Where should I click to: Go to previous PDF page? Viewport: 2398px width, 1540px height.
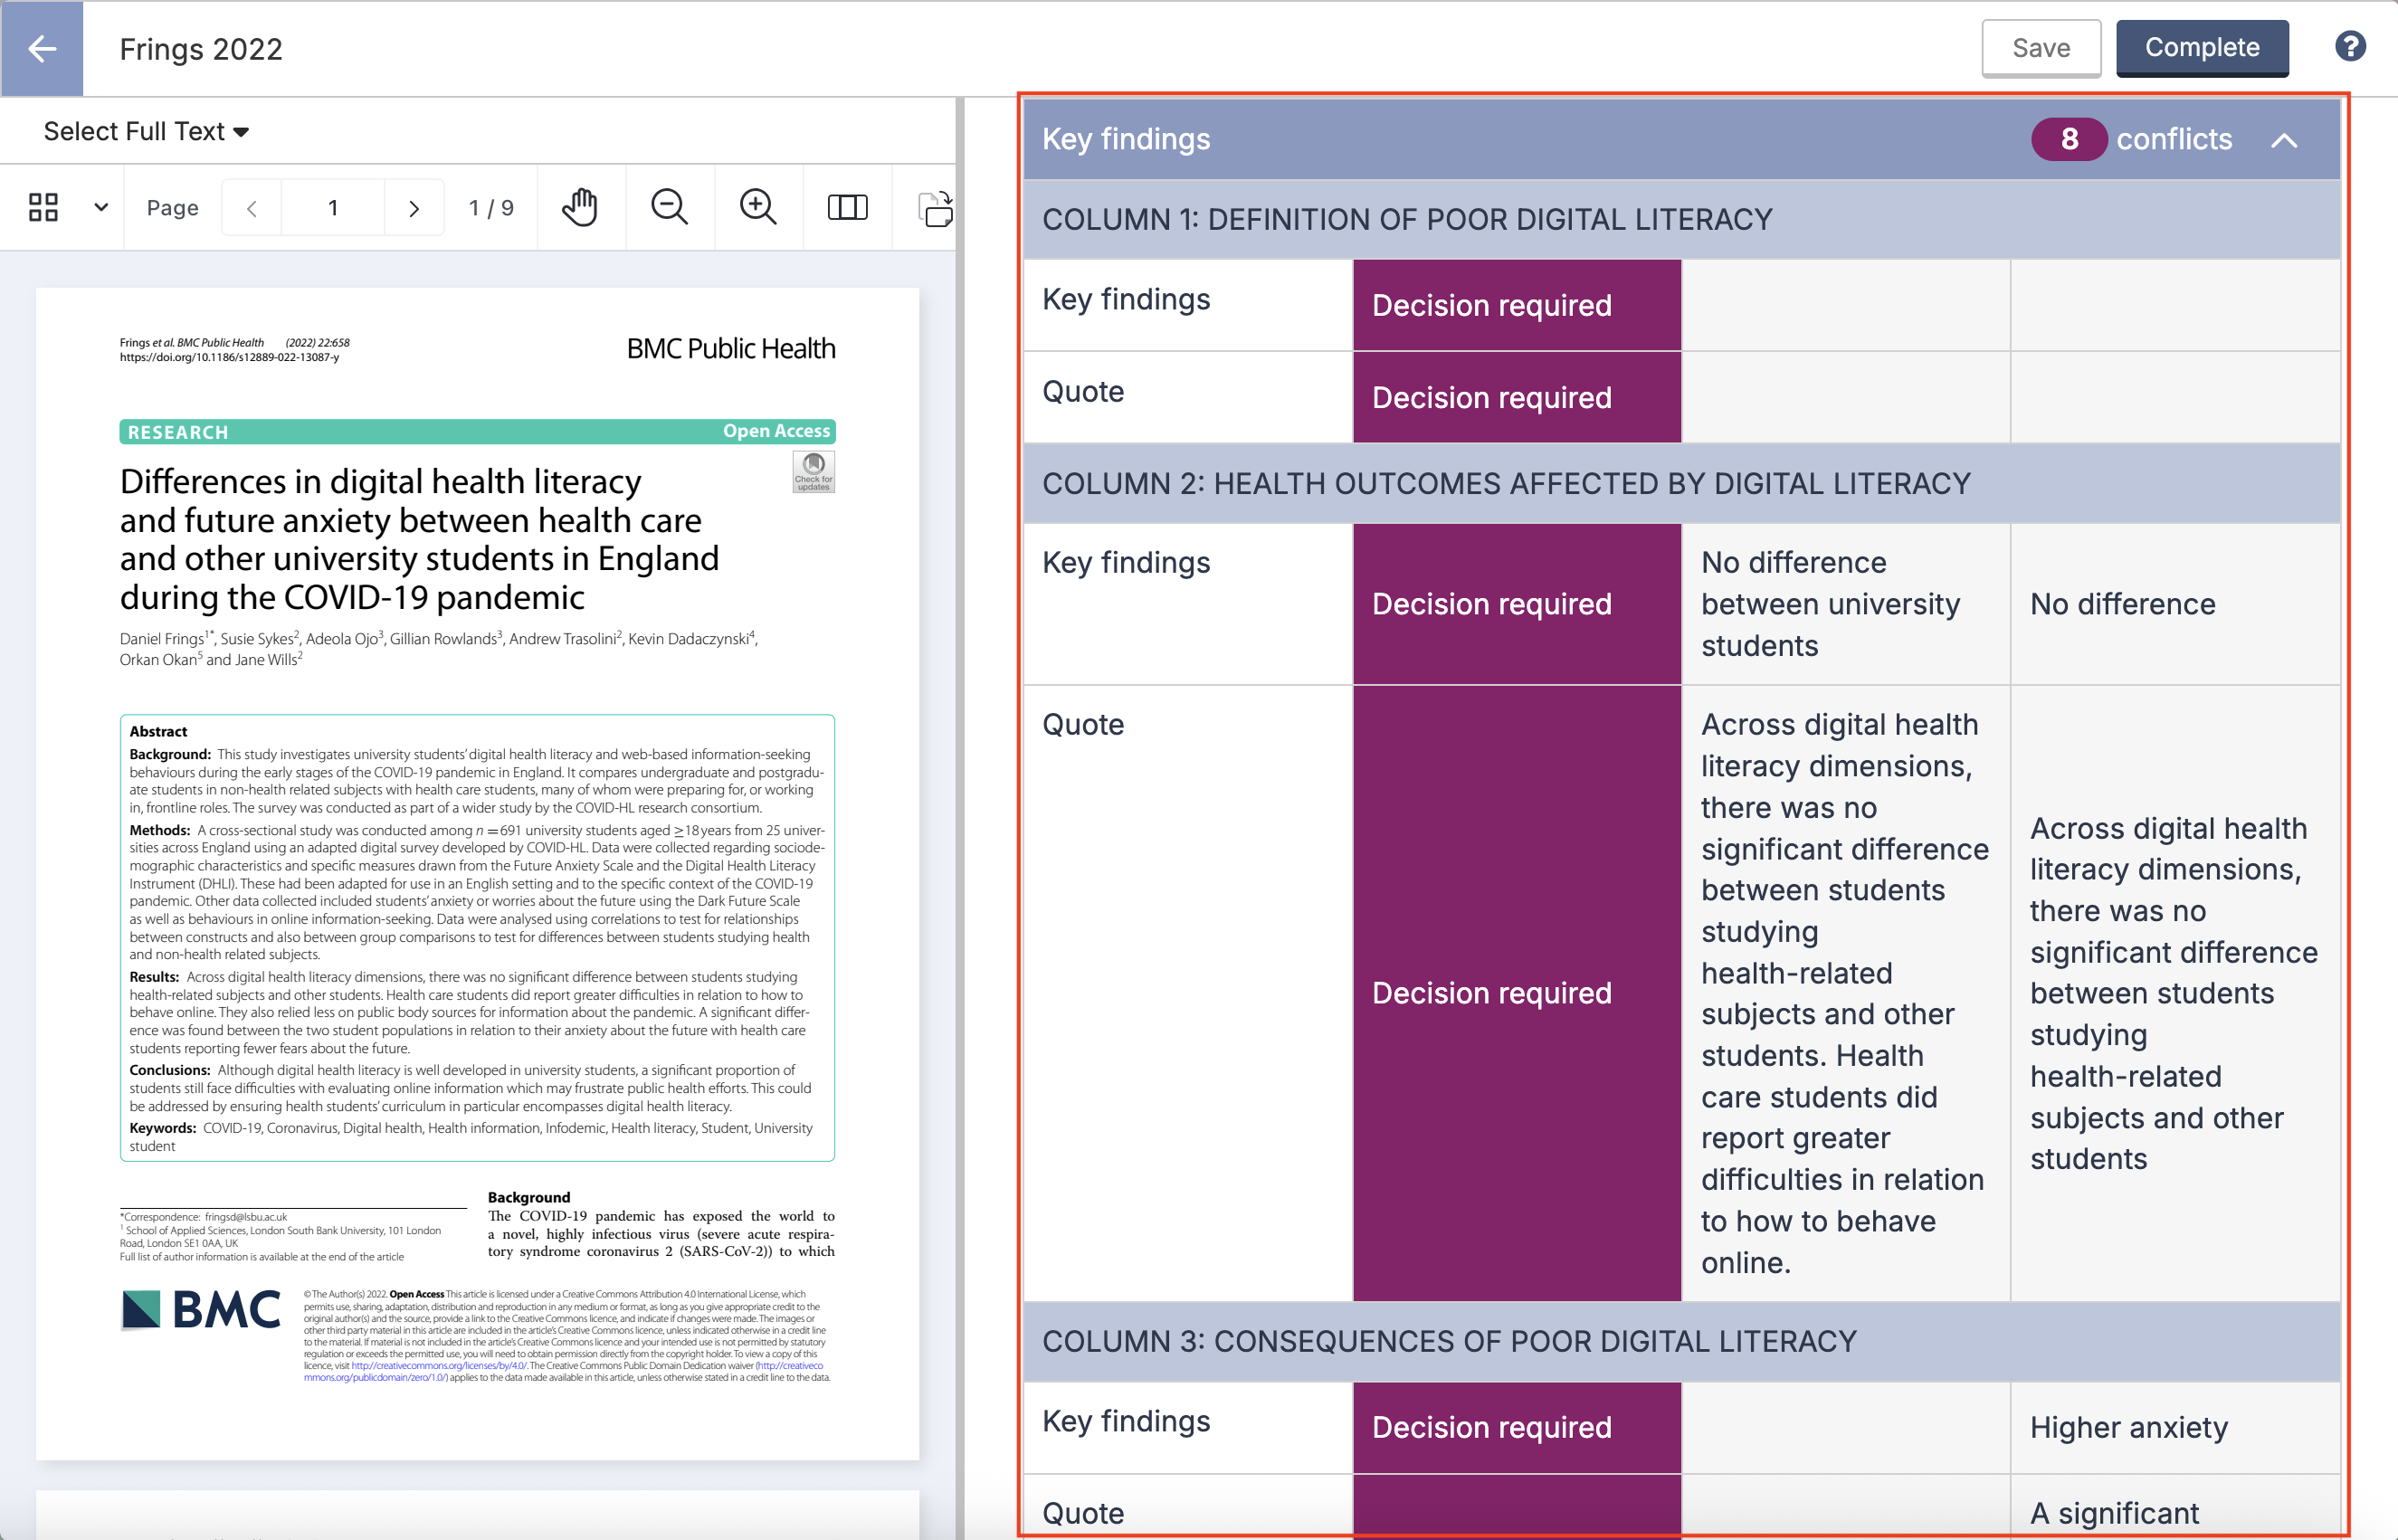pyautogui.click(x=252, y=208)
